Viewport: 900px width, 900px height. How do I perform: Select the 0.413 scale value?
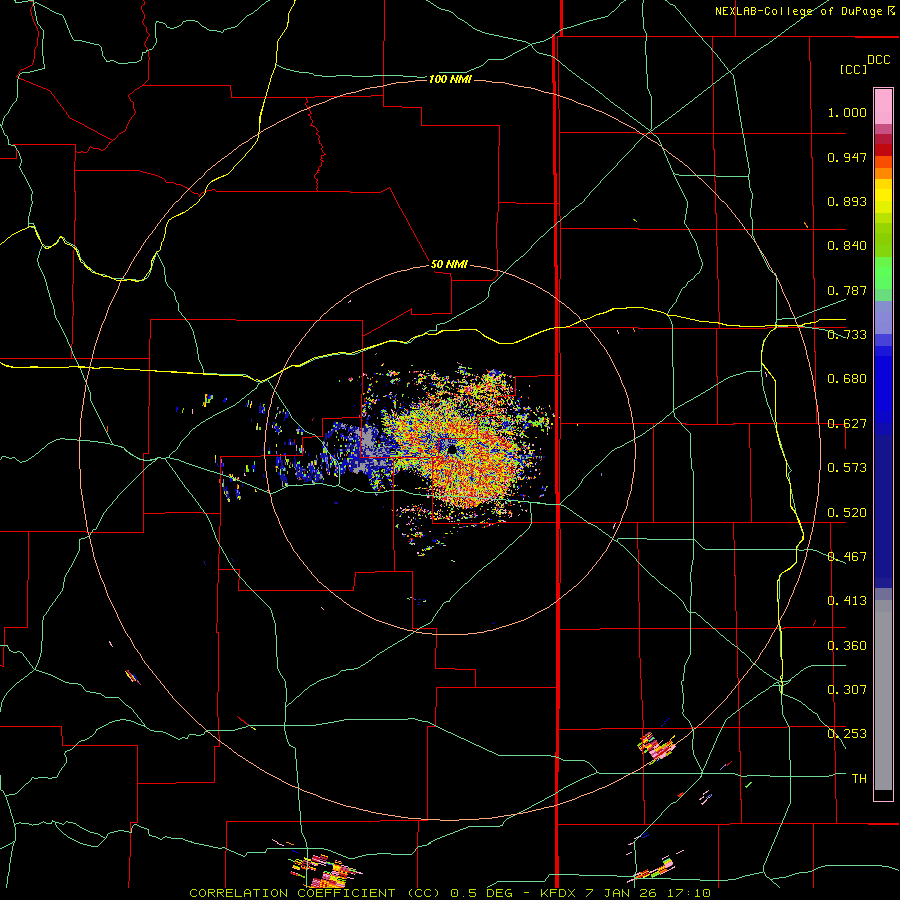tap(847, 601)
